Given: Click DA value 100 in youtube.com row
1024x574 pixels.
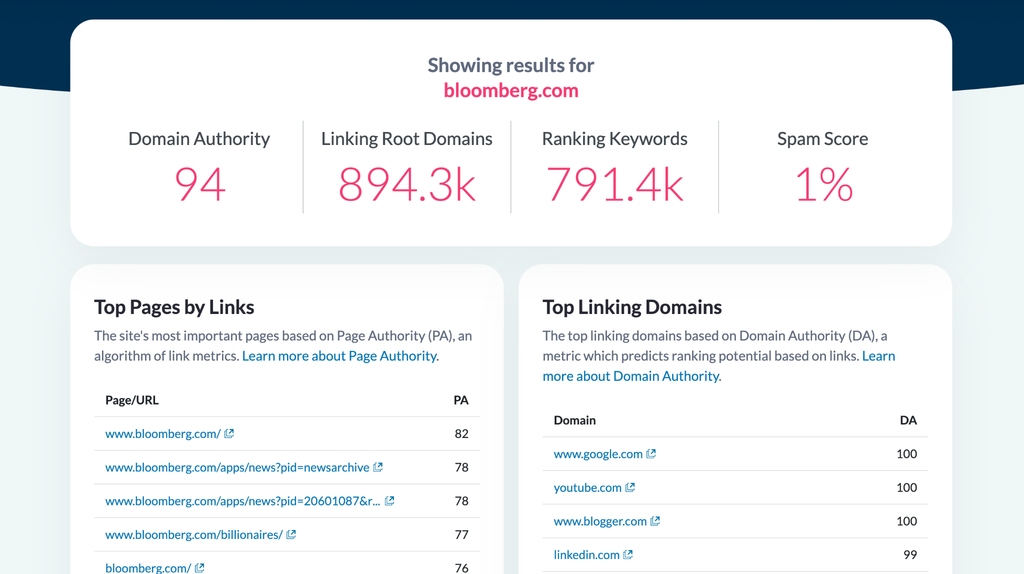Looking at the screenshot, I should point(906,487).
